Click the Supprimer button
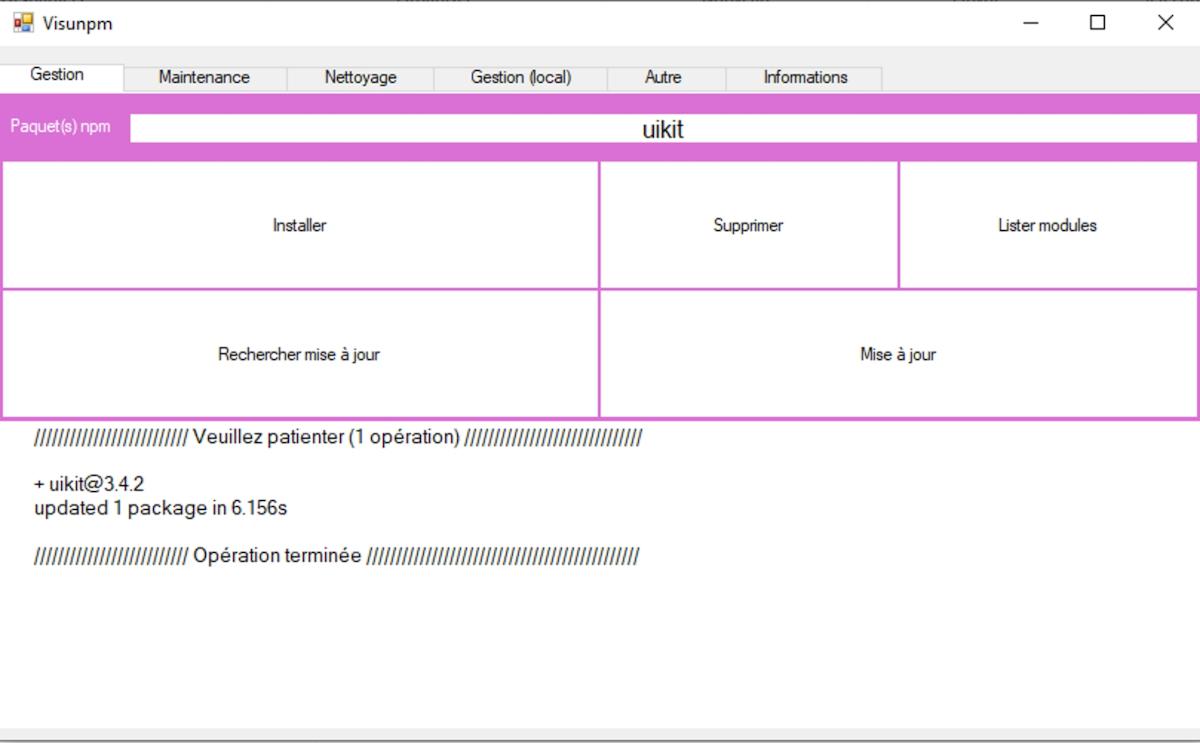This screenshot has height=743, width=1200. (748, 225)
